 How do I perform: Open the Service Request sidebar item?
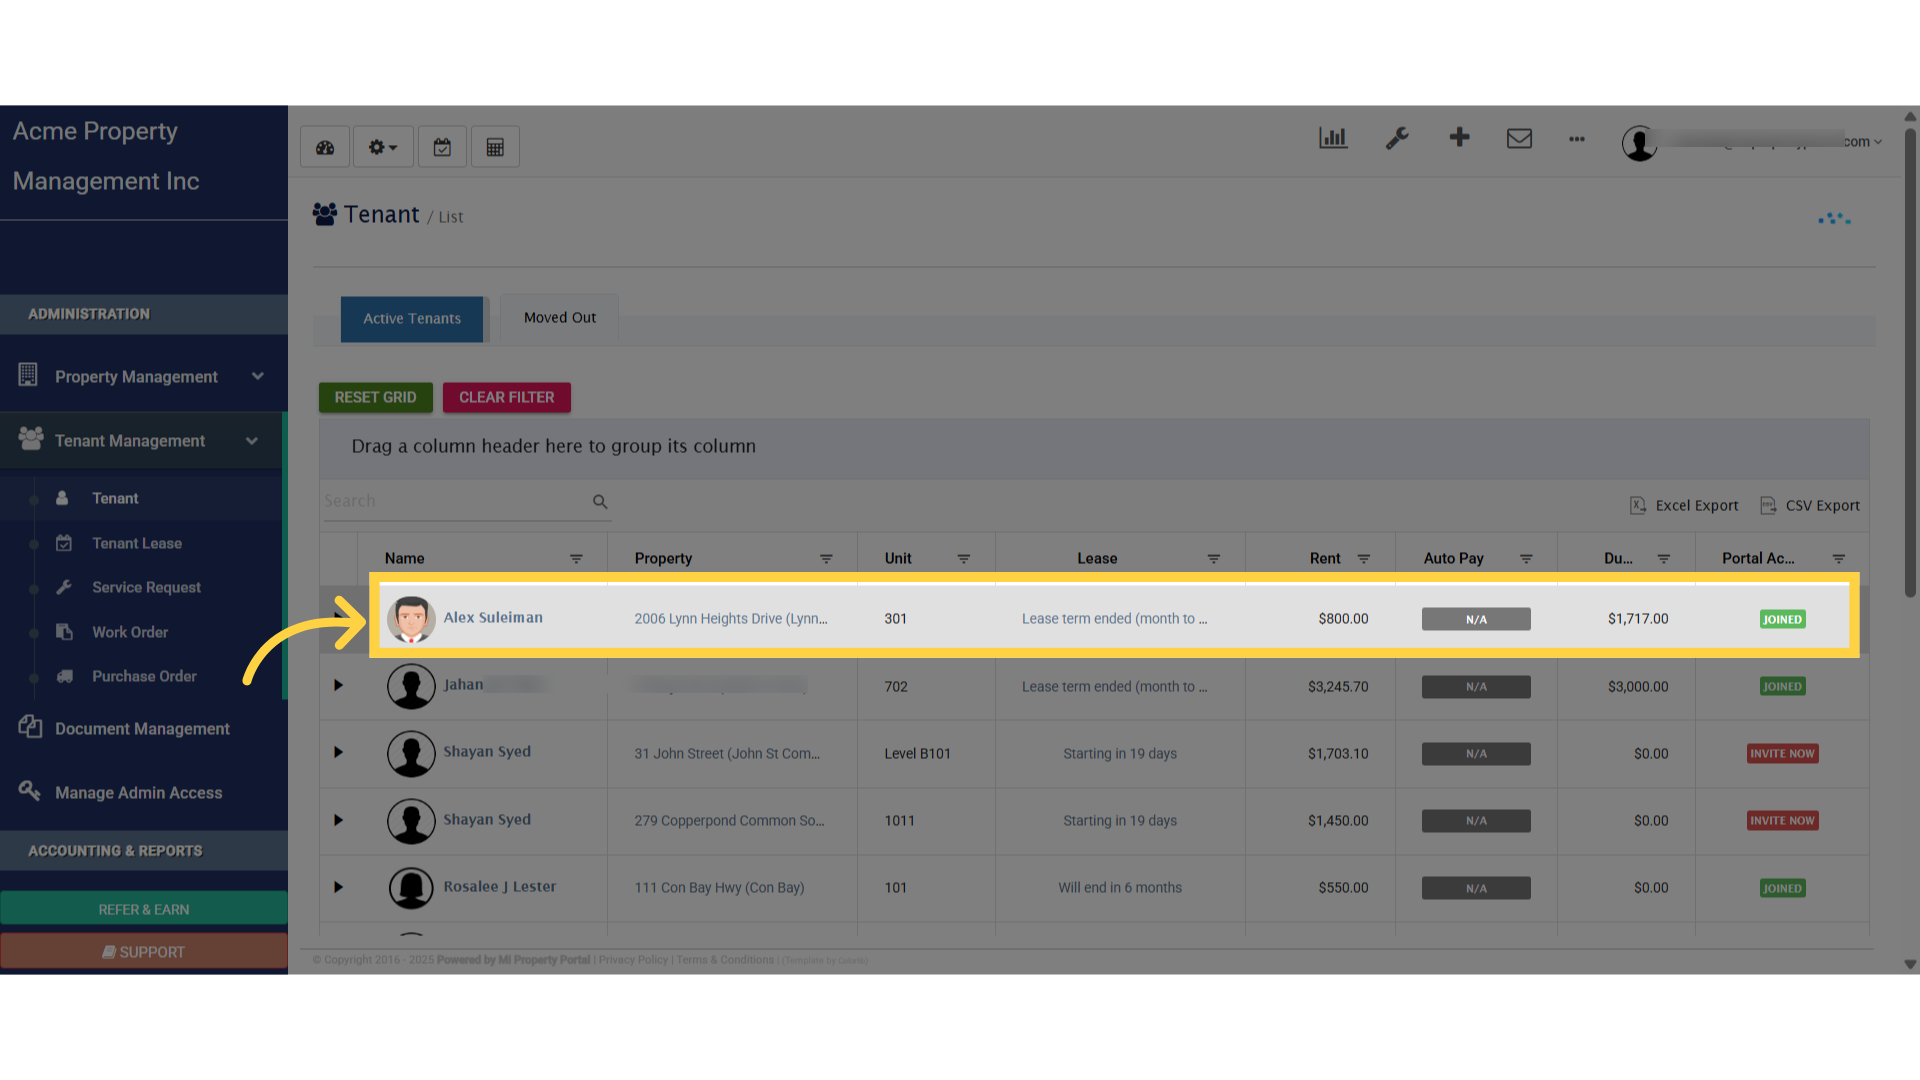click(146, 587)
